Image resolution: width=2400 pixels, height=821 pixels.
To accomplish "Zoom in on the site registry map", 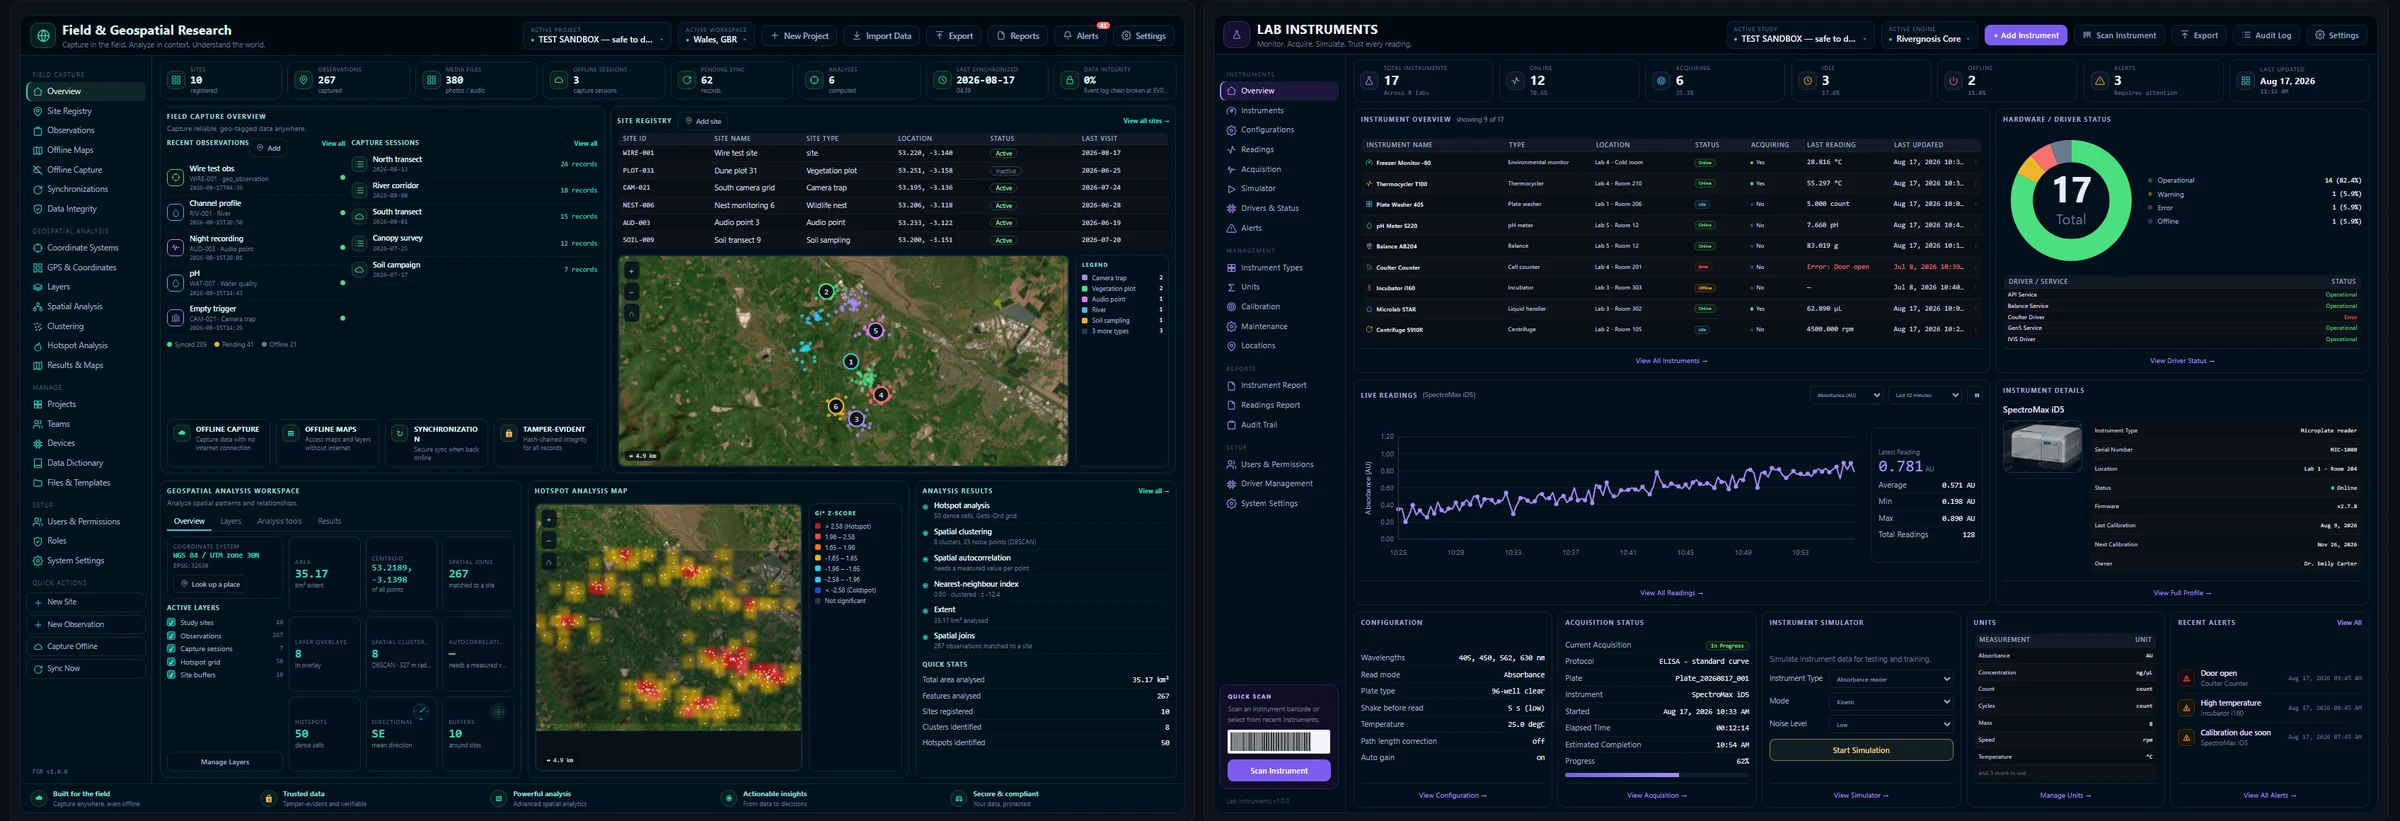I will pos(631,271).
